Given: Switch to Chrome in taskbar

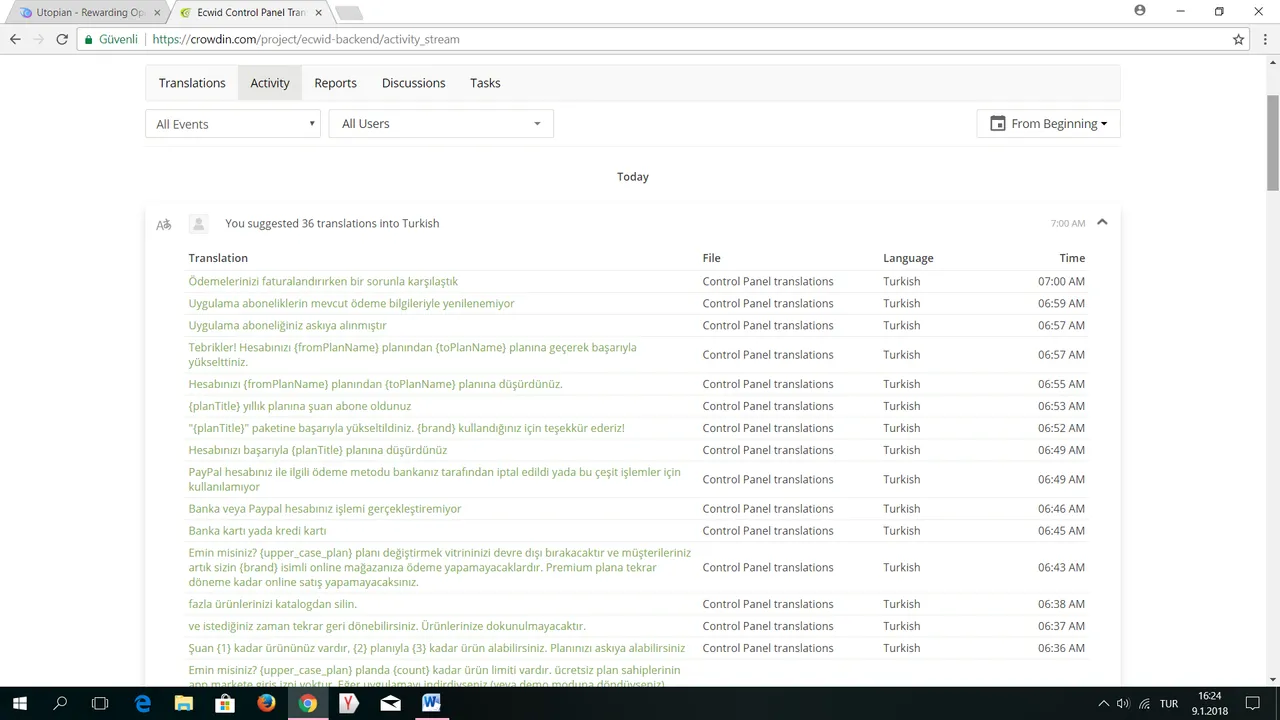Looking at the screenshot, I should [307, 704].
